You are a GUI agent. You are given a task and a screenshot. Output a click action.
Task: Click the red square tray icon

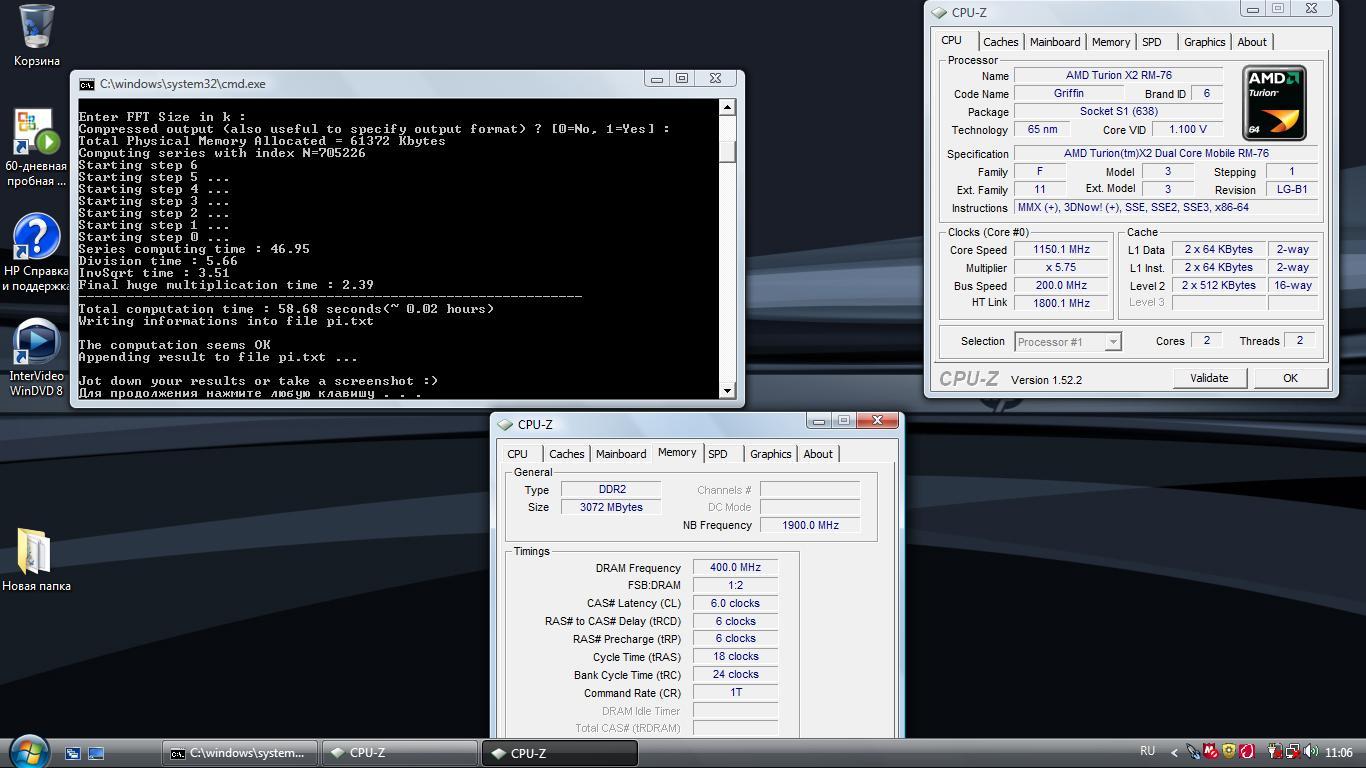click(x=1247, y=752)
